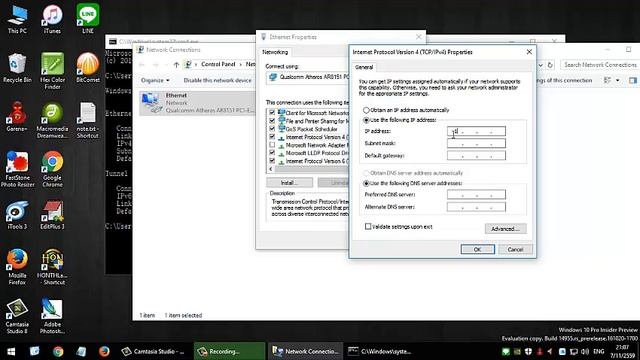Screen dimensions: 640x360
Task: Launch Garena+ from the desktop
Action: (x=17, y=117)
